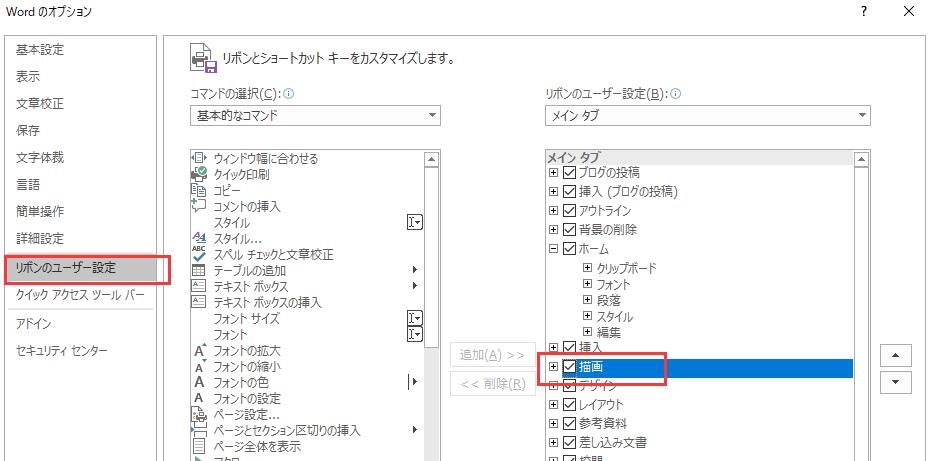This screenshot has width=928, height=461.
Task: Select the フォント サイズ command row
Action: [307, 318]
